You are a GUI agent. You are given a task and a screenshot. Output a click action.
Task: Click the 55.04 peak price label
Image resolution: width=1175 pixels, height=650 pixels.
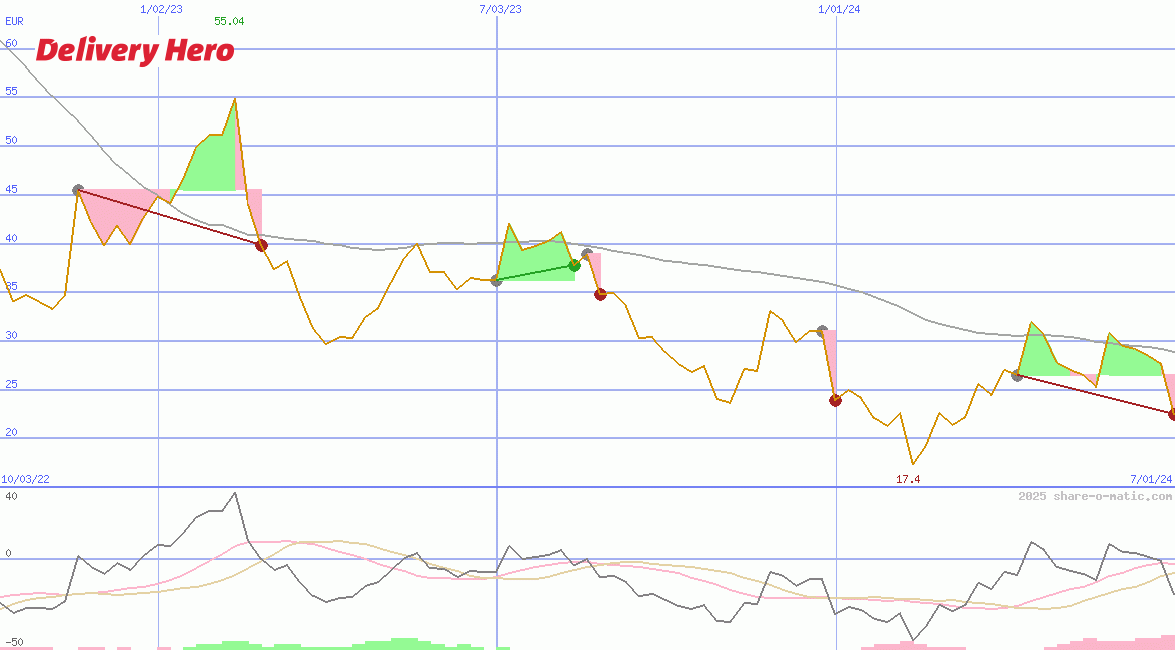pos(229,21)
